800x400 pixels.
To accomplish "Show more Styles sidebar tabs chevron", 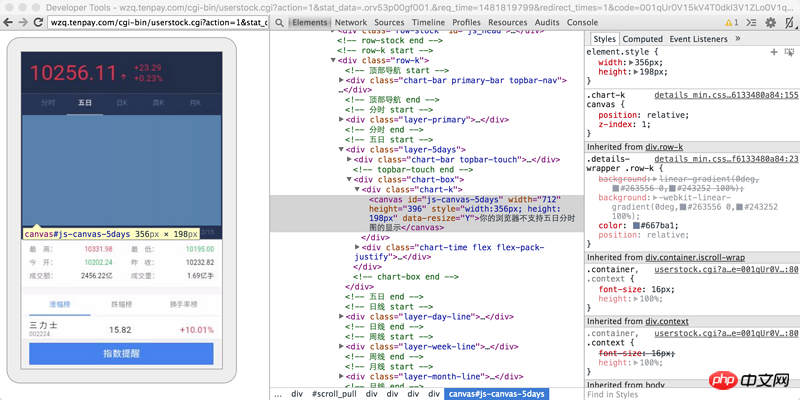I will tap(738, 39).
